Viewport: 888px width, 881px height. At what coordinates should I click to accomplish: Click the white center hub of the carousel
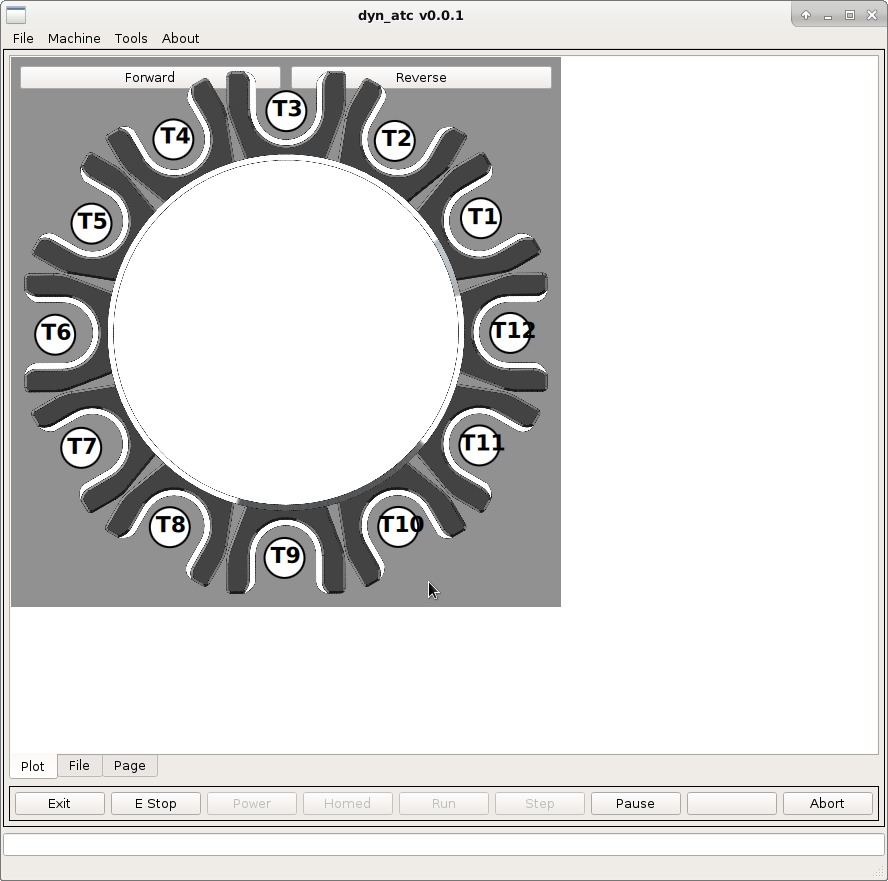coord(286,332)
